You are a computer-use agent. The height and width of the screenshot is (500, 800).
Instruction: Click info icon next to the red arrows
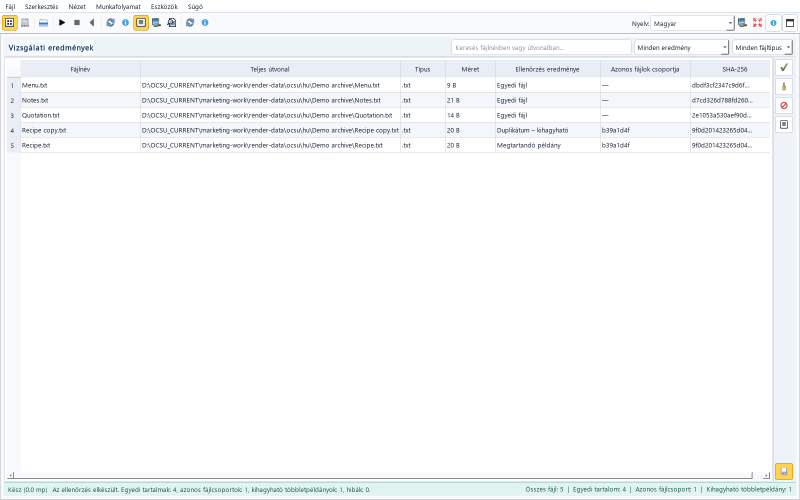coord(773,23)
